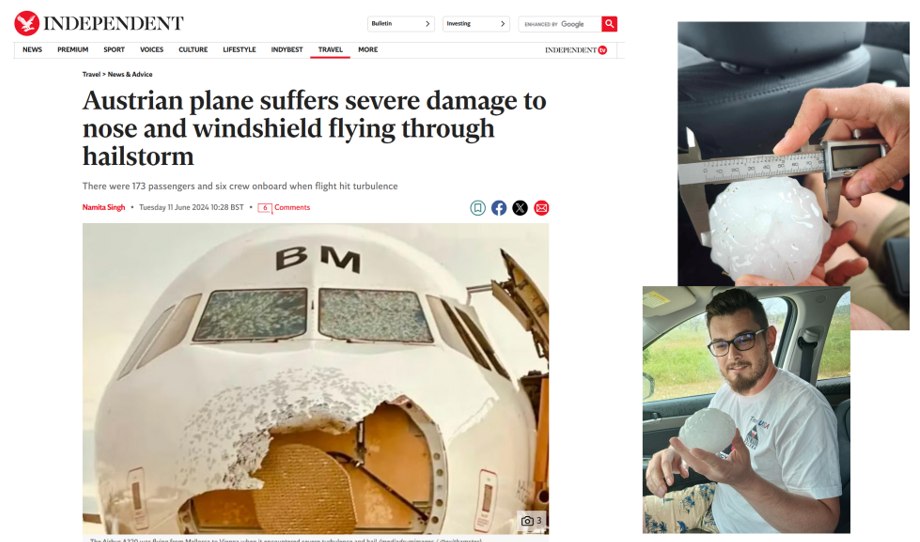Open the damaged plane nose photo
Image resolution: width=920 pixels, height=542 pixels.
coord(316,378)
